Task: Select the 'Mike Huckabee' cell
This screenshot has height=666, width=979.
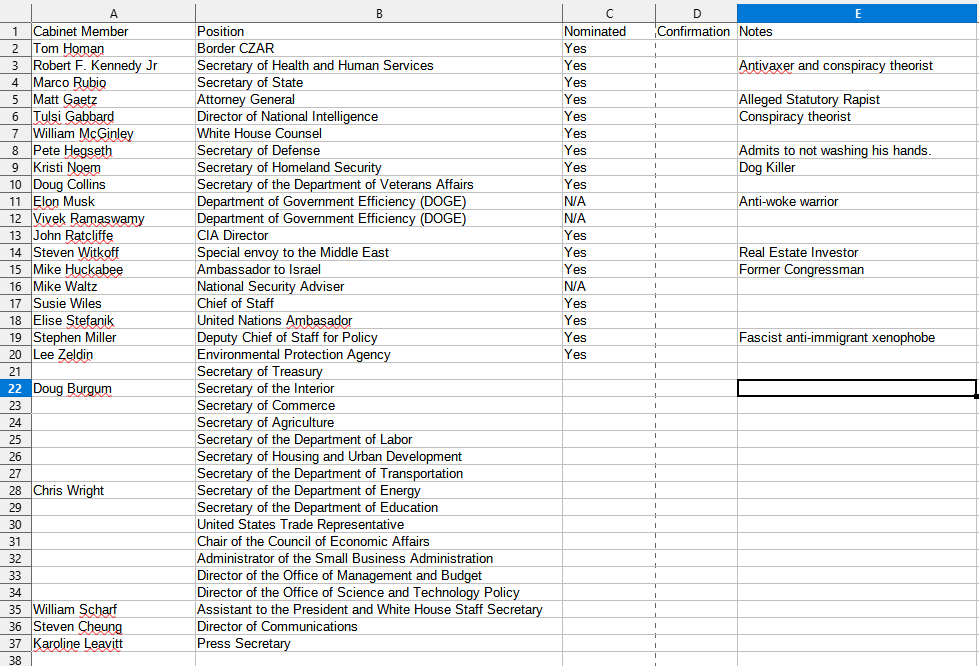Action: [x=113, y=270]
